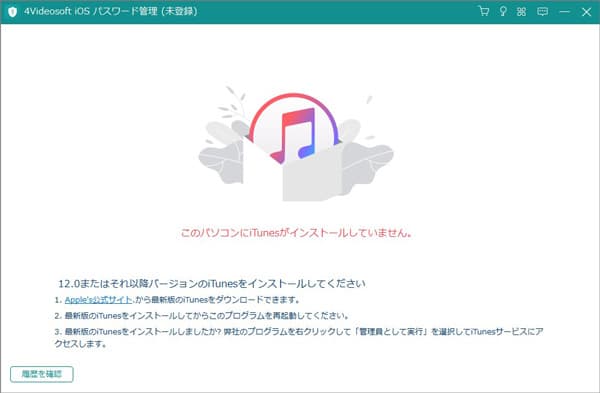Open the four-squares menu icon
The width and height of the screenshot is (600, 393).
[521, 11]
